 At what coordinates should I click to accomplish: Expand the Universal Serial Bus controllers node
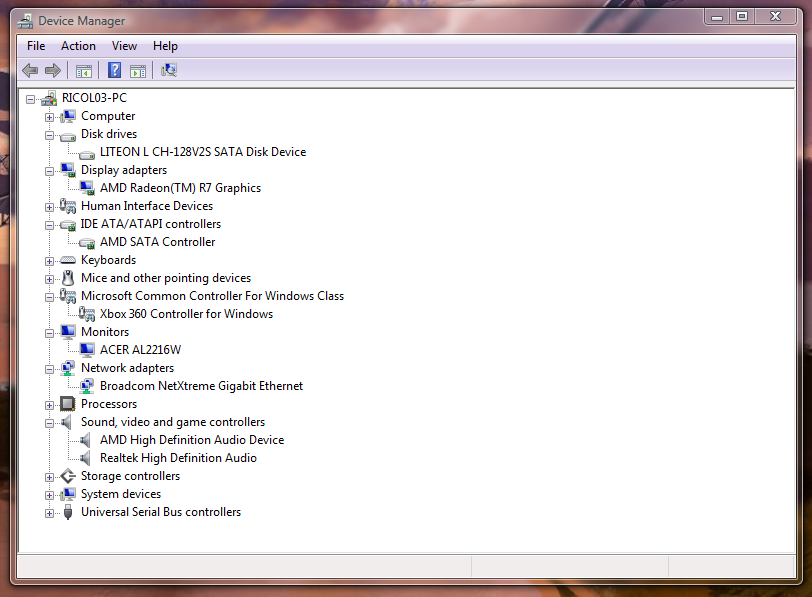(x=50, y=513)
